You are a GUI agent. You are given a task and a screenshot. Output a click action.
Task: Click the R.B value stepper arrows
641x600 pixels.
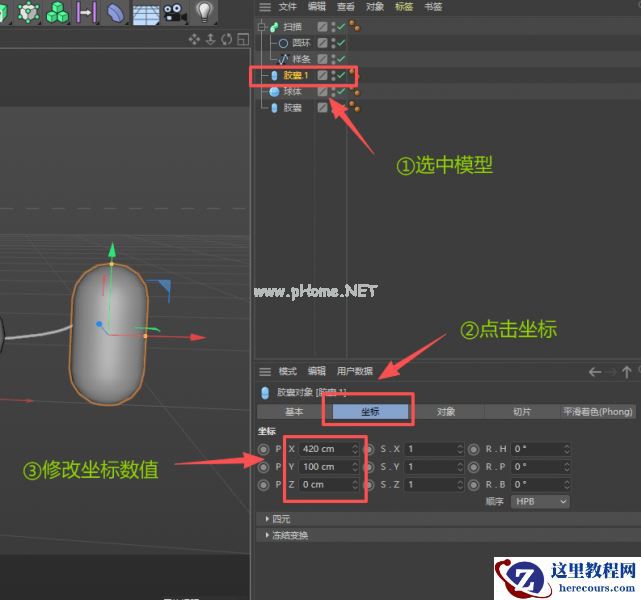coord(567,485)
